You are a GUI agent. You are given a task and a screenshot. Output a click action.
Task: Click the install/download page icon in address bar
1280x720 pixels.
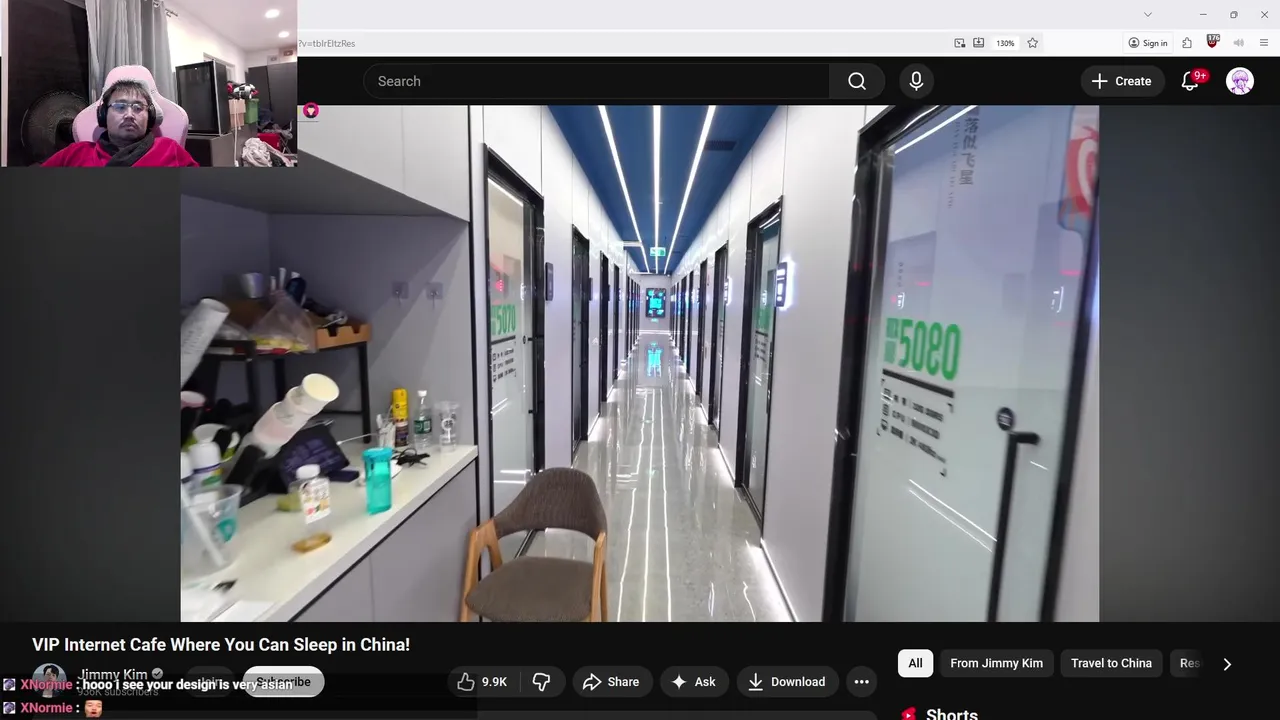tap(979, 43)
